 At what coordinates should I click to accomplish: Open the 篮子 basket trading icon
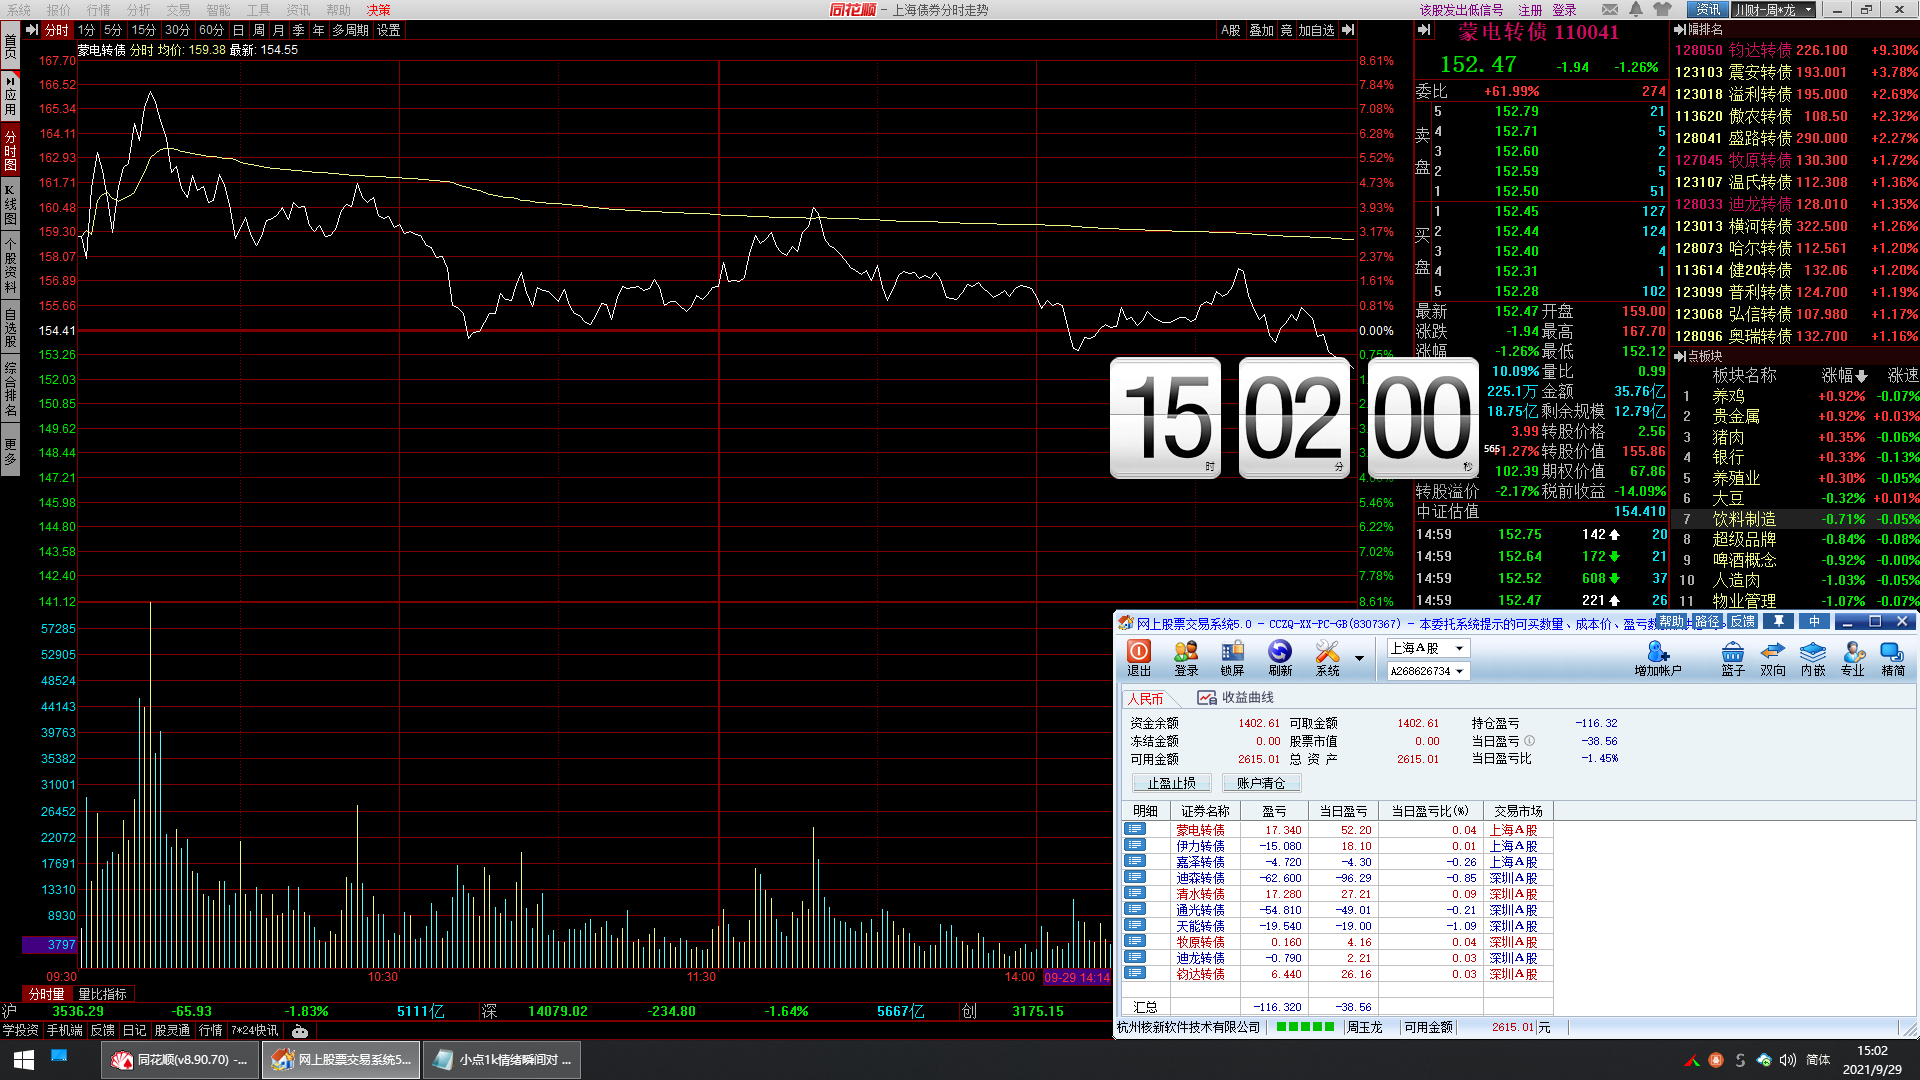[x=1733, y=658]
